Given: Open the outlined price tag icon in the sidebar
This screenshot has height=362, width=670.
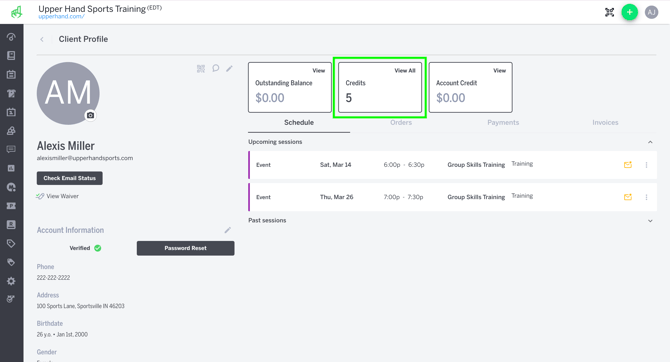Looking at the screenshot, I should pyautogui.click(x=11, y=243).
